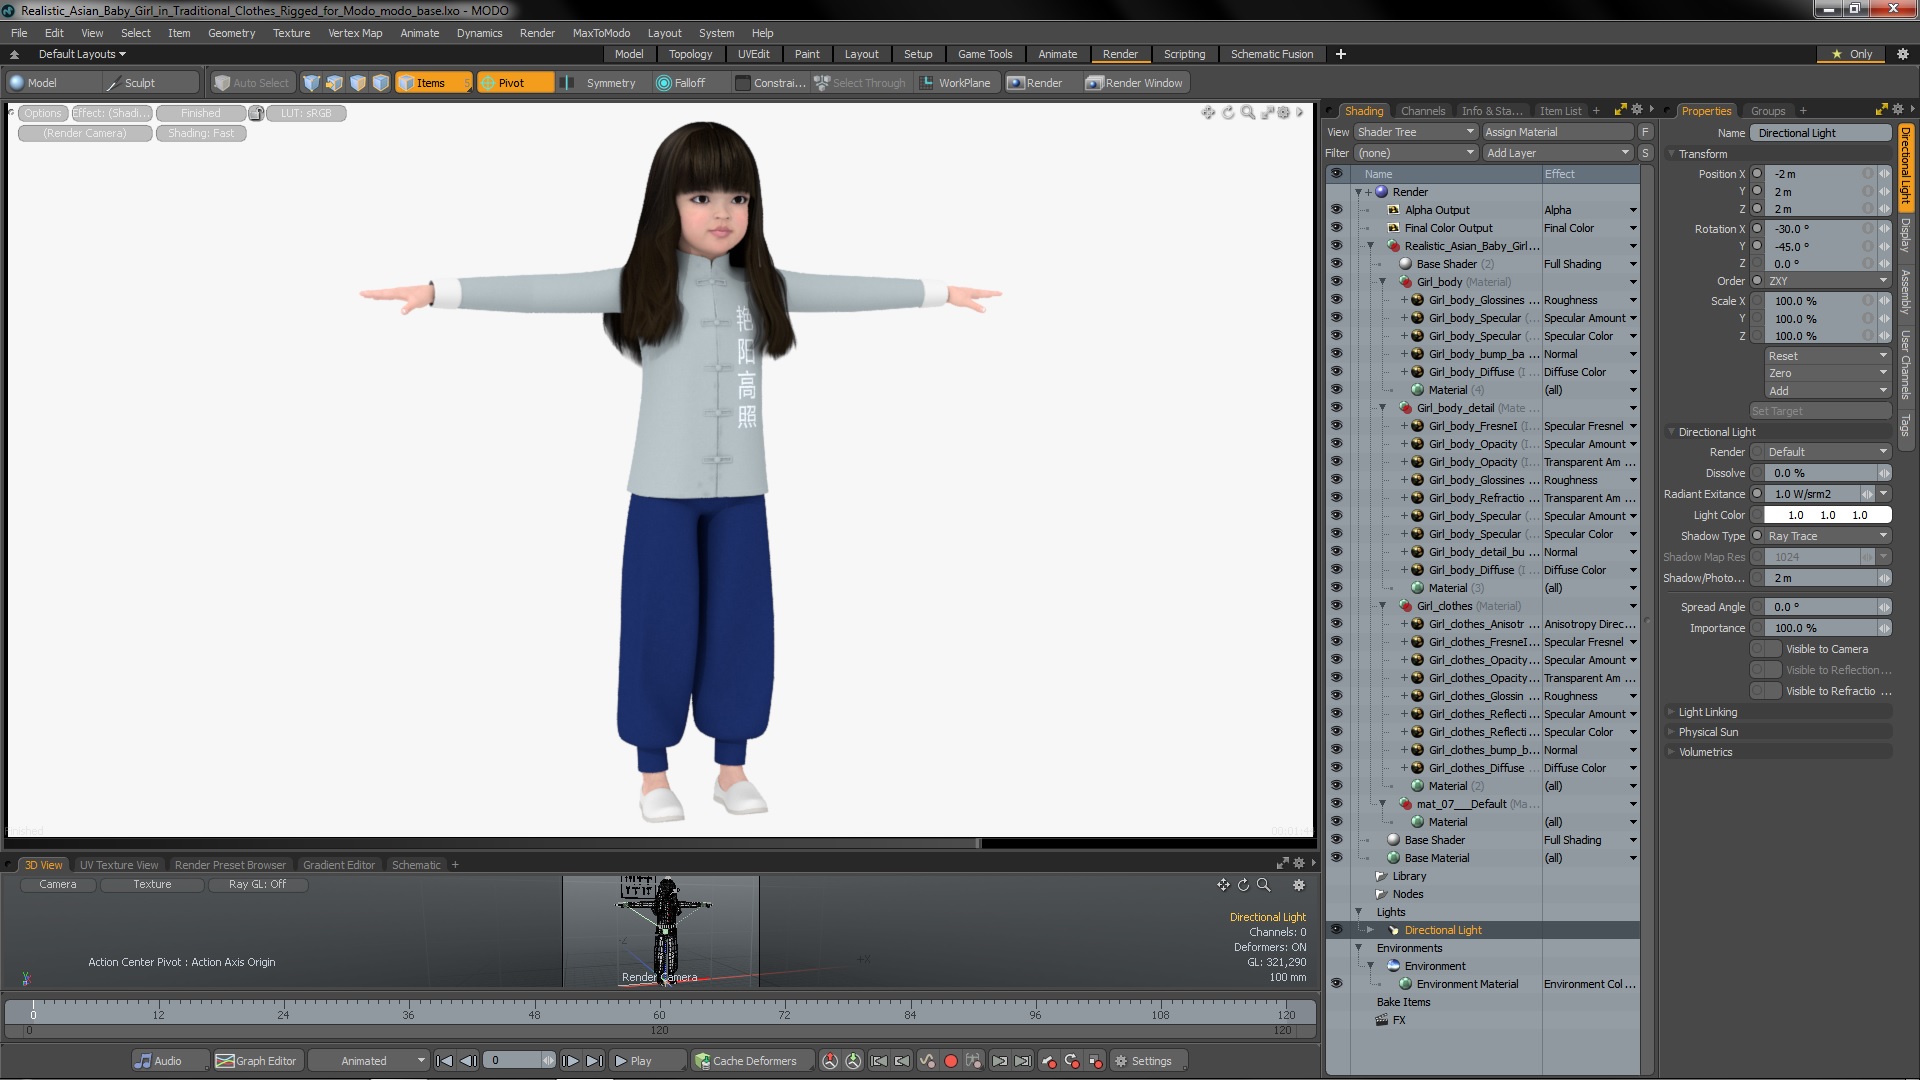Reset render view rotation icon
Viewport: 1920px width, 1080px height.
click(1228, 112)
